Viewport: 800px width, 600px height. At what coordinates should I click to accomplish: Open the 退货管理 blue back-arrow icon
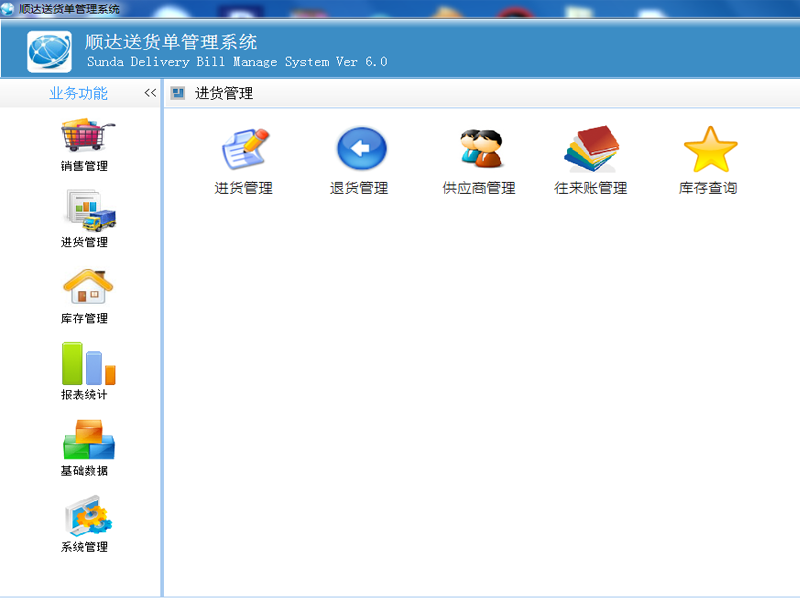(x=360, y=150)
